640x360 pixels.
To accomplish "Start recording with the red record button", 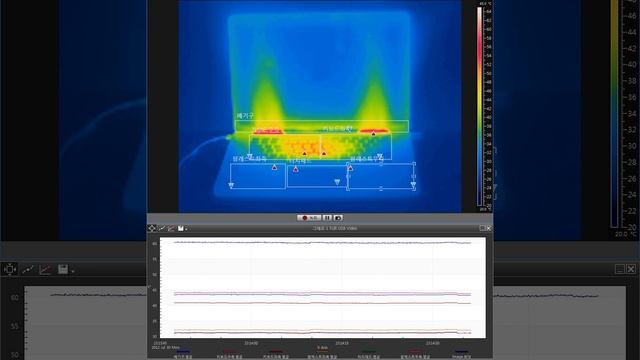I will point(309,218).
